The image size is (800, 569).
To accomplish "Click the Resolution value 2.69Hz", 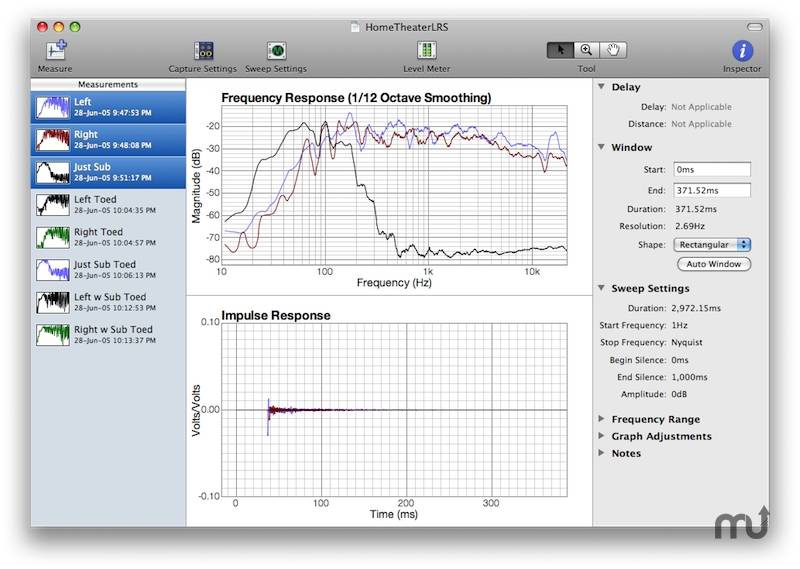I will (690, 226).
